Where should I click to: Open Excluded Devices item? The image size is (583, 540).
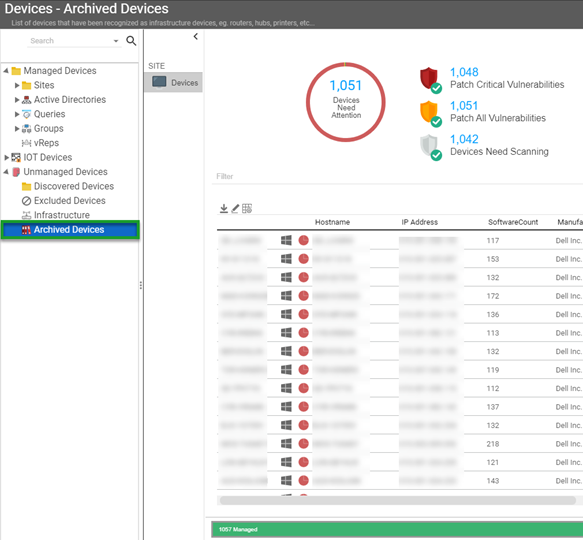click(x=70, y=200)
